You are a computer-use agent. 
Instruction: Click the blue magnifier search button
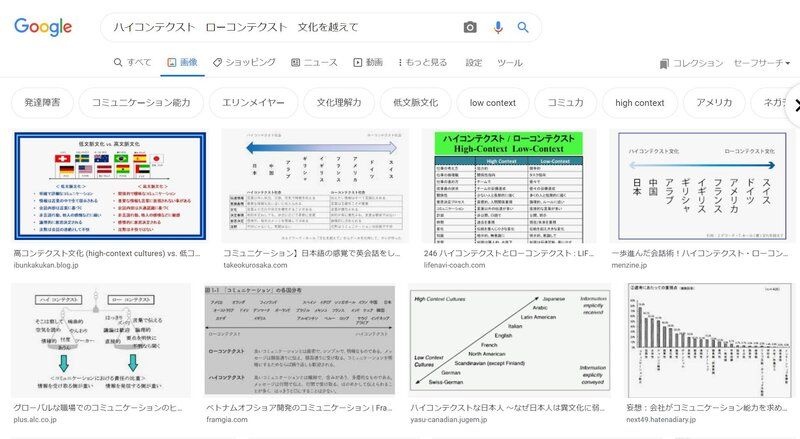(x=523, y=27)
